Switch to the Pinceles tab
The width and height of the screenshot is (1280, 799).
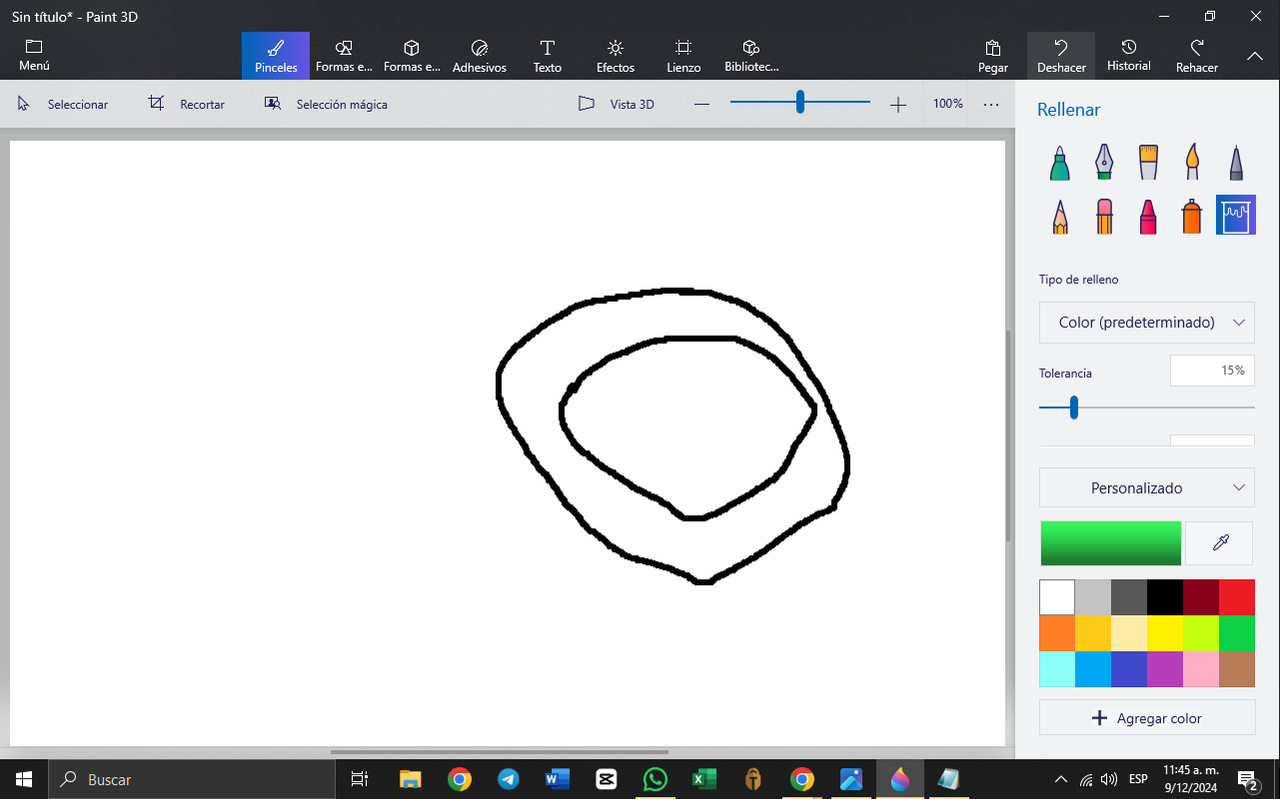(276, 56)
